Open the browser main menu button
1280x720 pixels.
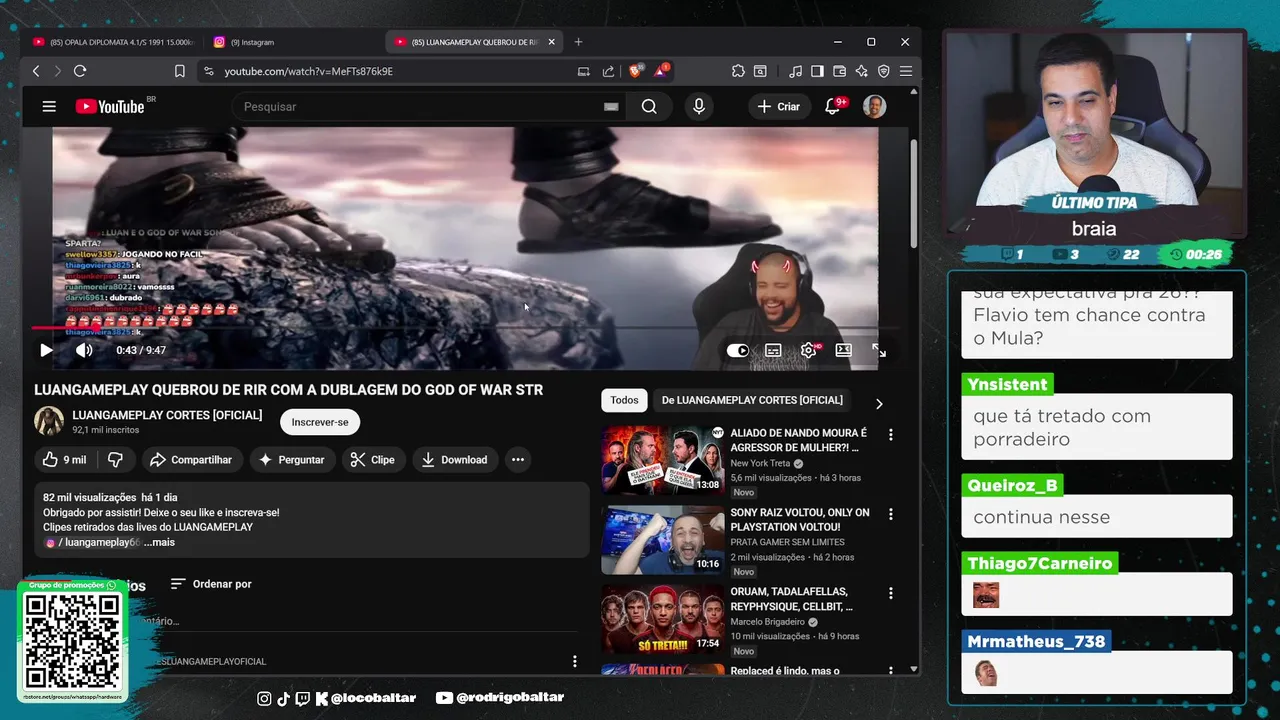tap(905, 71)
